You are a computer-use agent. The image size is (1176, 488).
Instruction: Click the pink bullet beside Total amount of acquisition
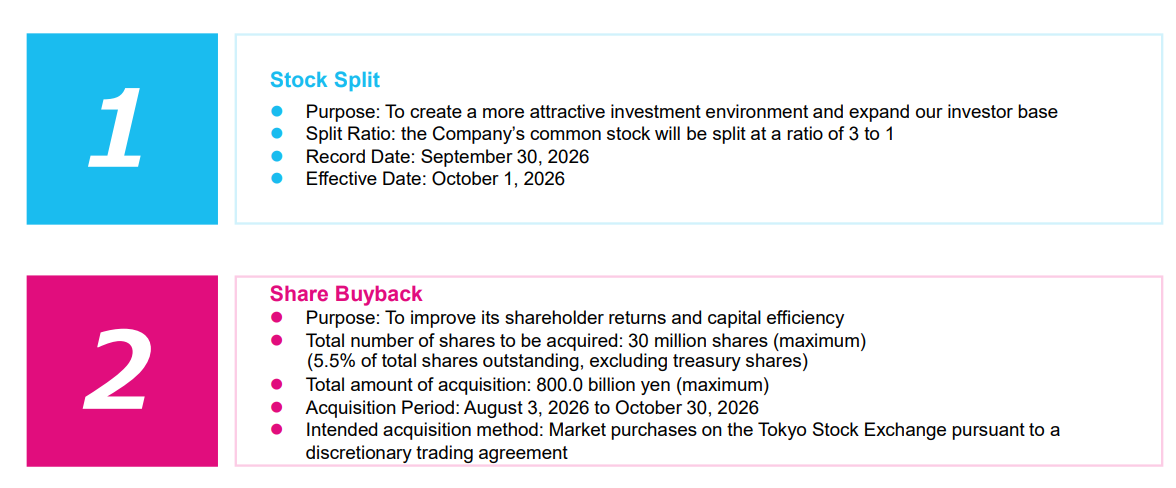(x=276, y=385)
